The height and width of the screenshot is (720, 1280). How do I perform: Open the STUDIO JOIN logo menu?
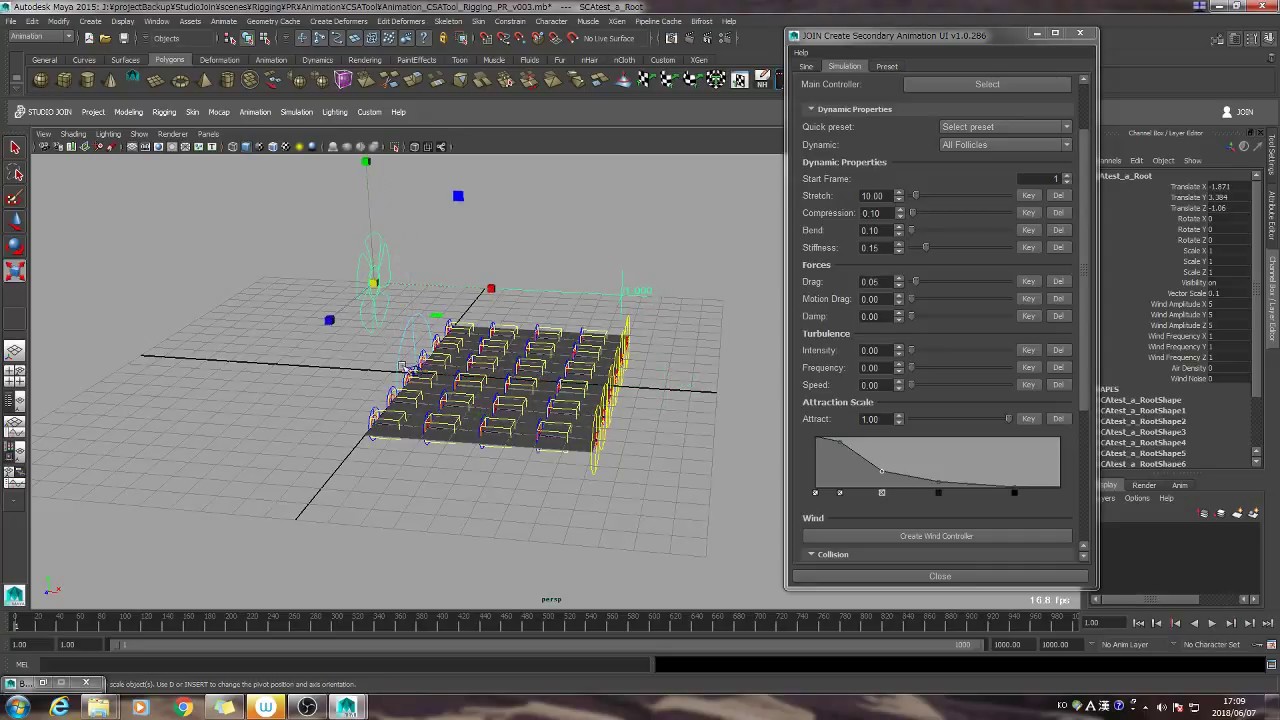(44, 112)
